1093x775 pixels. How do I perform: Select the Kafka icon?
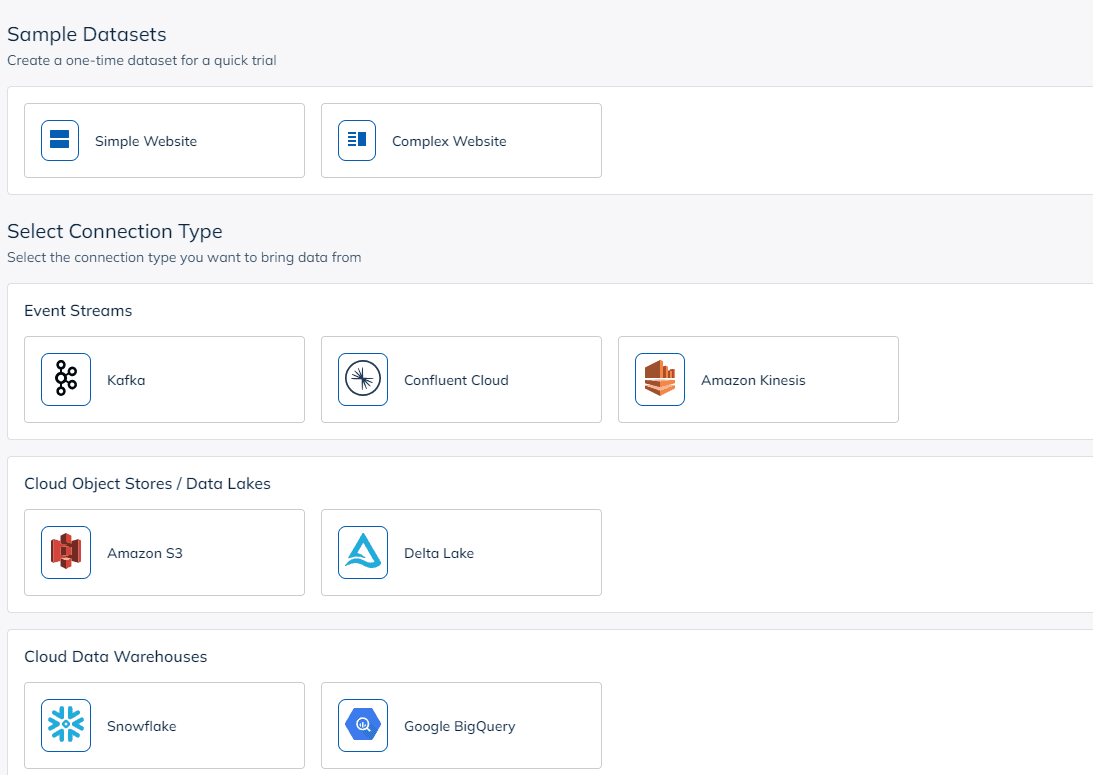(x=65, y=379)
